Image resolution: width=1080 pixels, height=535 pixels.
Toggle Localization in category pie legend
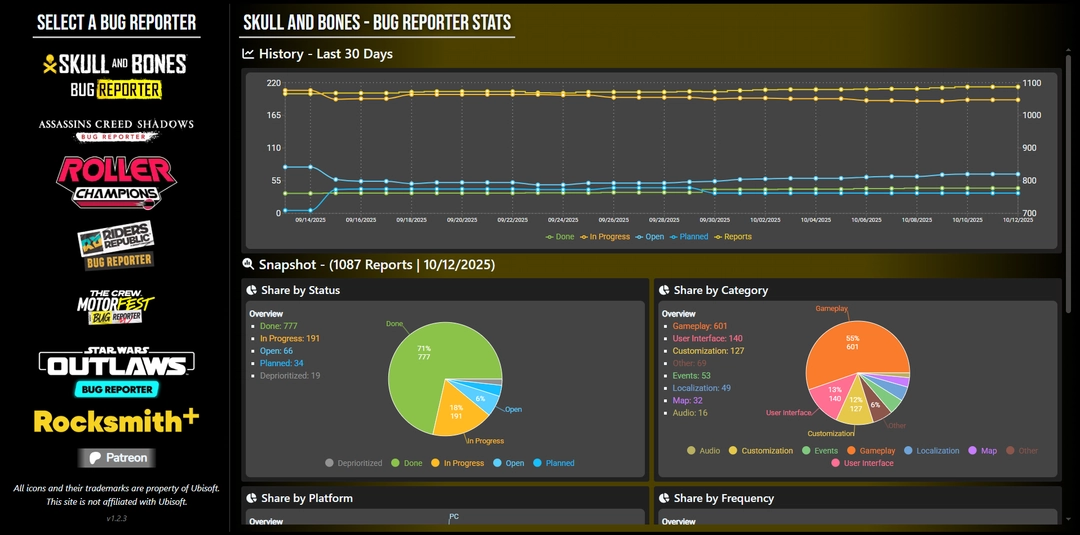pos(932,451)
